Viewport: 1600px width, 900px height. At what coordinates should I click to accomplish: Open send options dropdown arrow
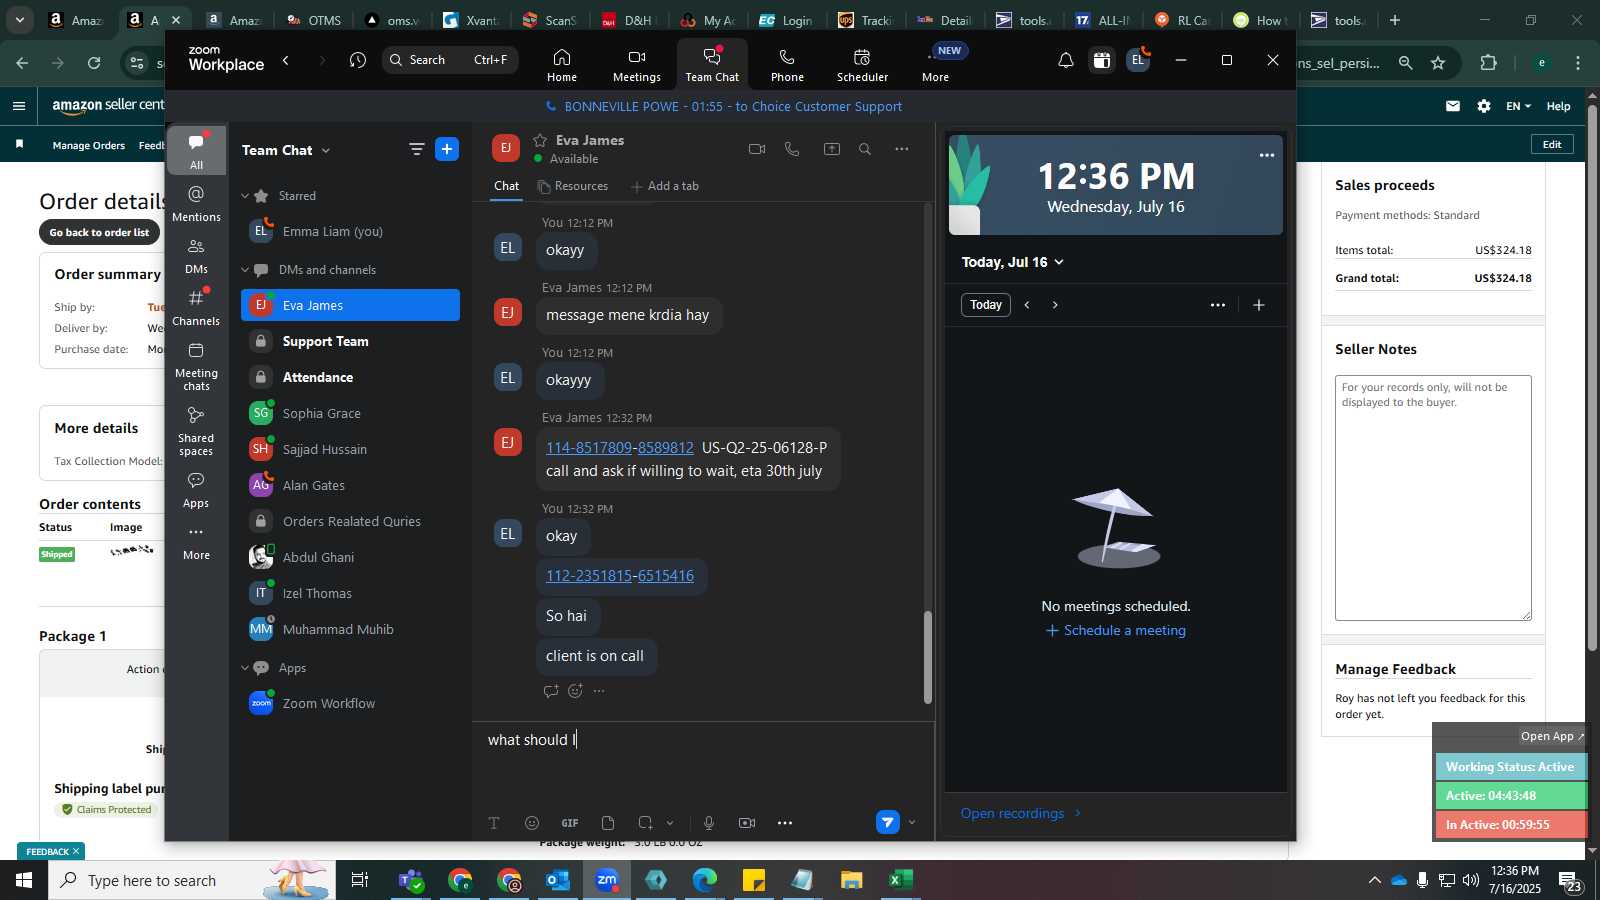[x=911, y=823]
